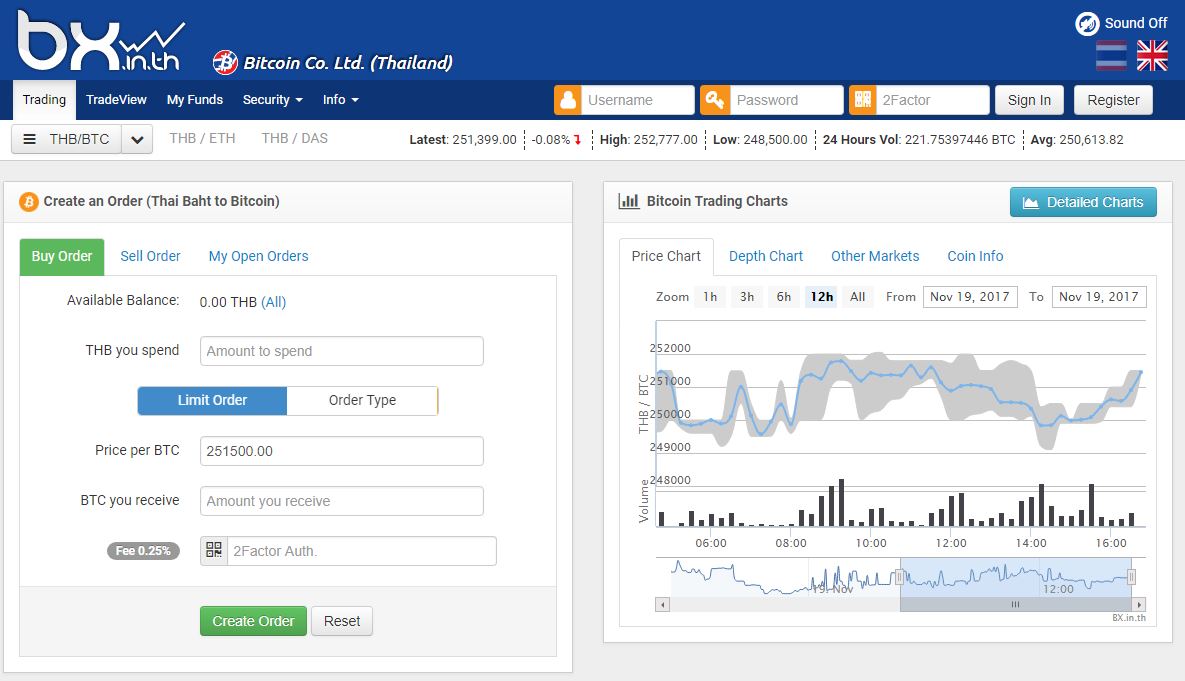Open the Info dropdown menu
Image resolution: width=1185 pixels, height=681 pixels.
(340, 100)
